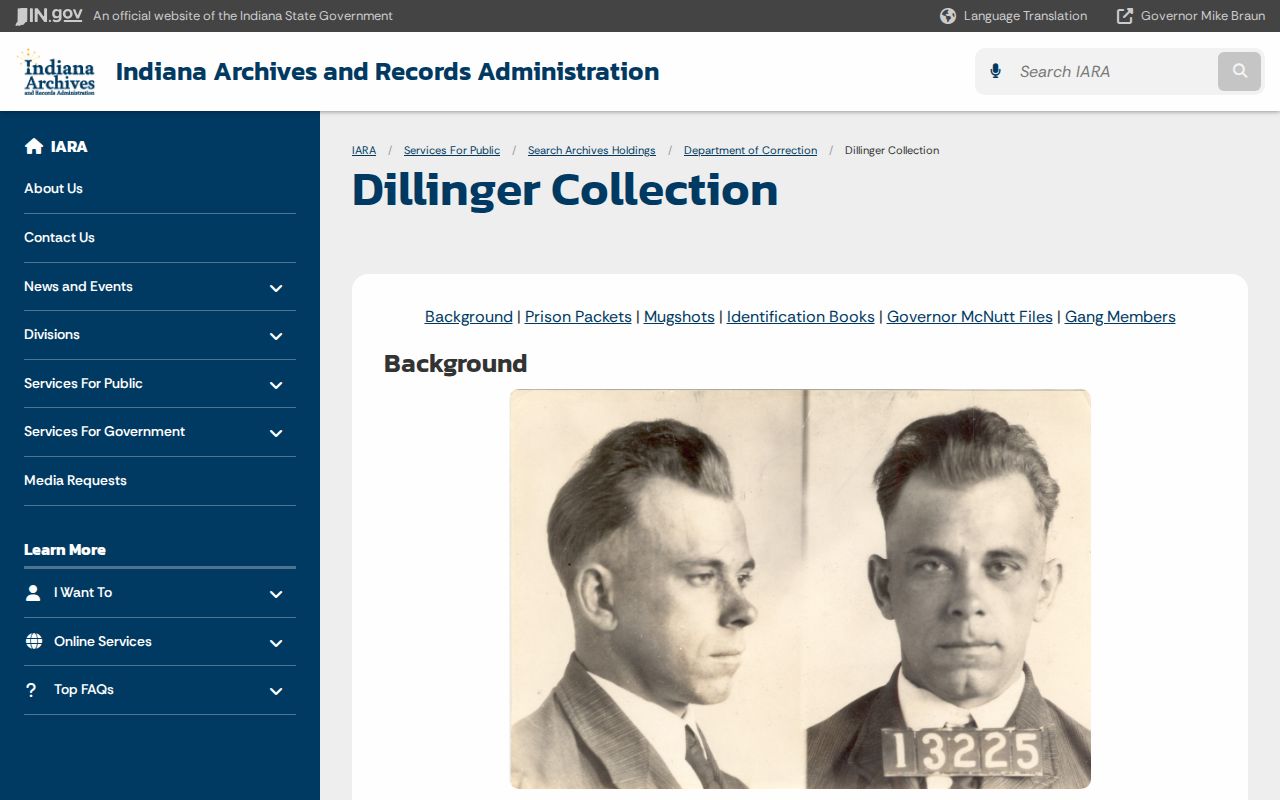Jump to Identification Books section

(x=801, y=316)
